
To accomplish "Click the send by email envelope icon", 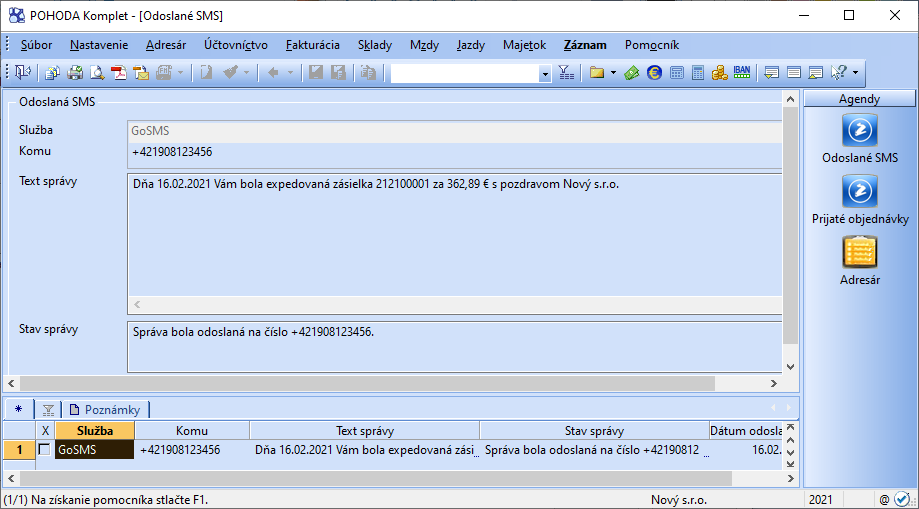I will (x=141, y=72).
